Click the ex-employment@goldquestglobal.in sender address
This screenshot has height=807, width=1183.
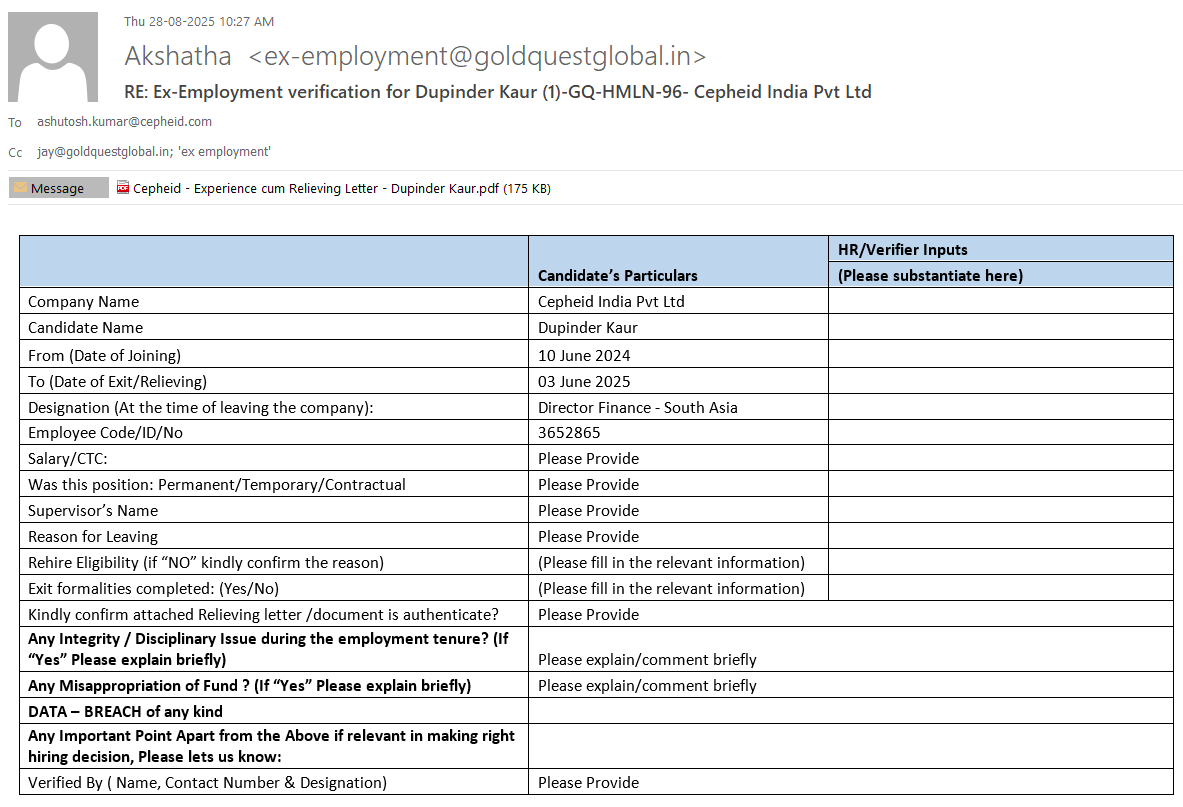[x=477, y=56]
